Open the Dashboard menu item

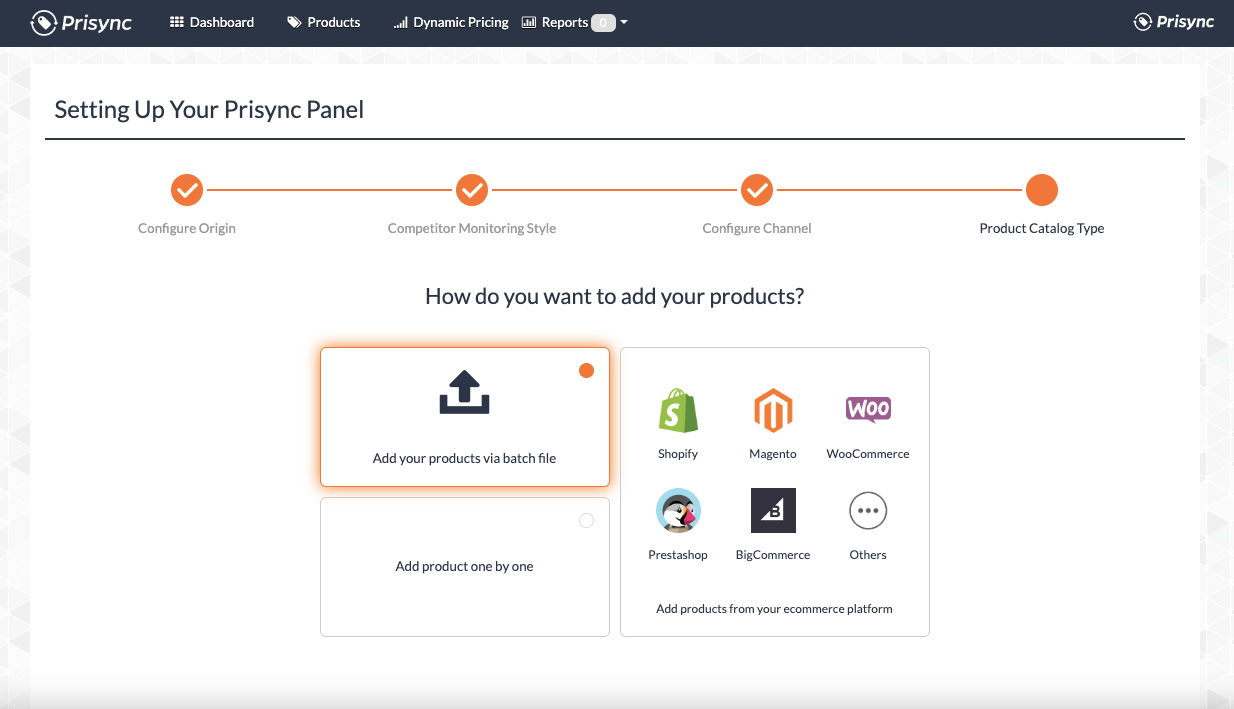click(212, 22)
